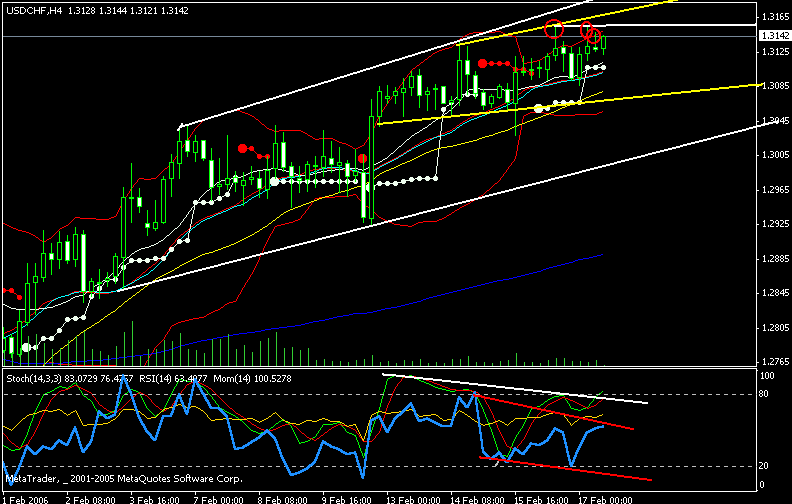Screen dimensions: 792x504
Task: Click the 1 Feb 2006 date label
Action: (26, 499)
